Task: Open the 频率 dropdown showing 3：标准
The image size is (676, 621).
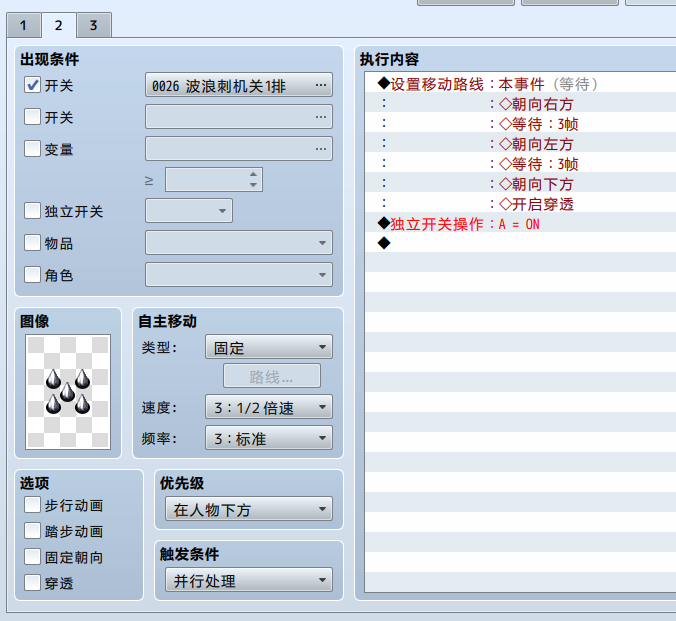Action: [269, 438]
